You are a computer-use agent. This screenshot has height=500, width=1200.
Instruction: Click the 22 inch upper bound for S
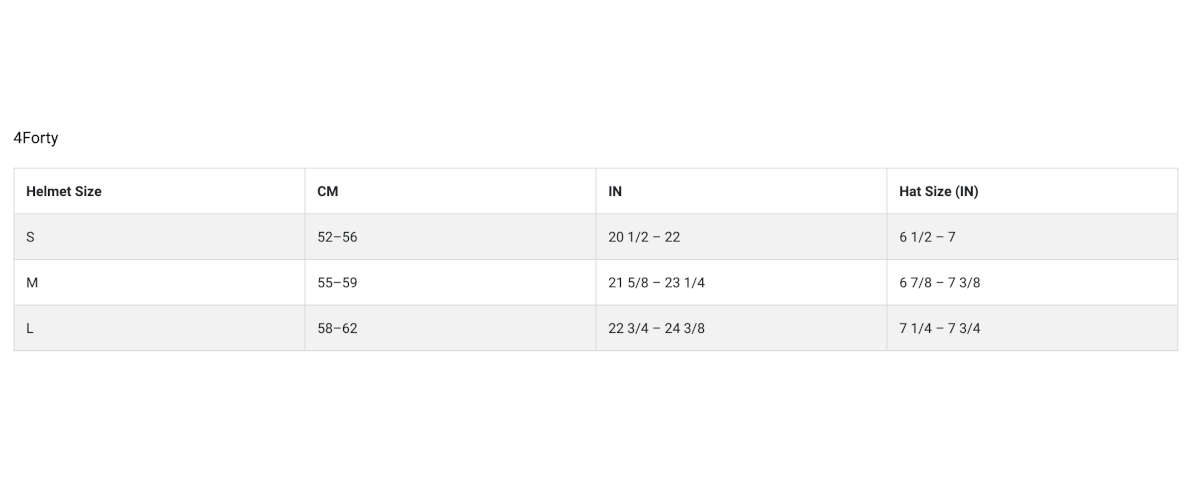(x=672, y=237)
